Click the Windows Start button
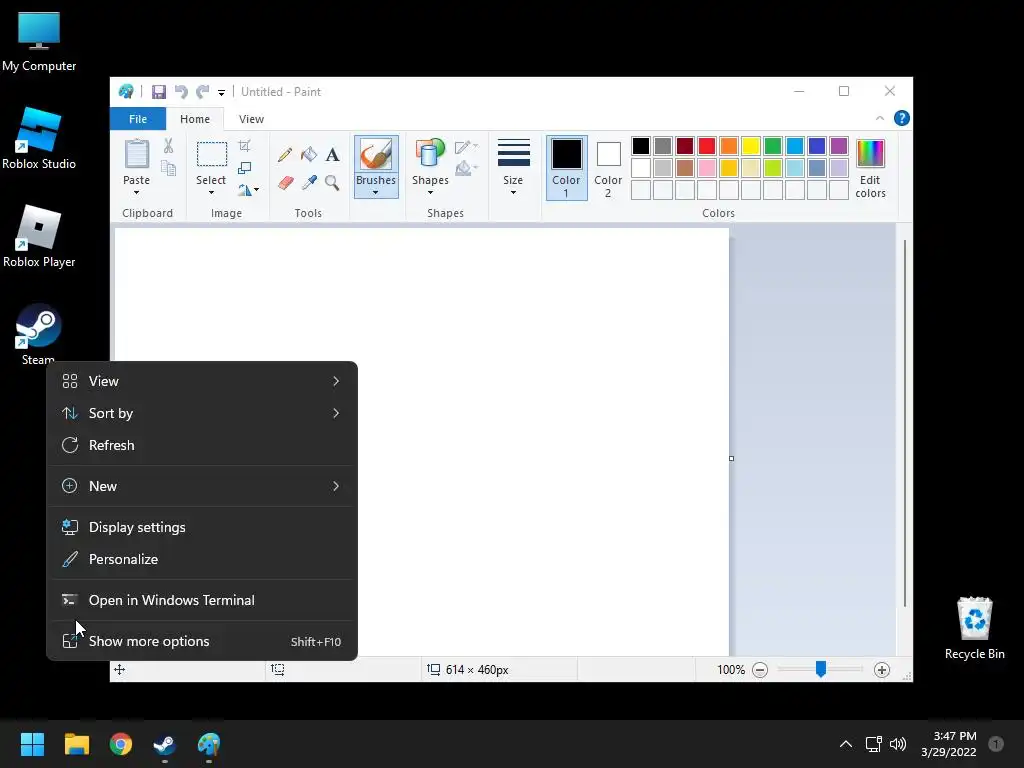This screenshot has width=1024, height=768. point(32,744)
